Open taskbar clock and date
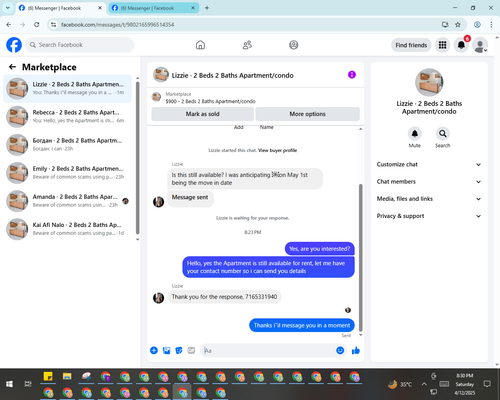The width and height of the screenshot is (500, 400). click(x=465, y=384)
